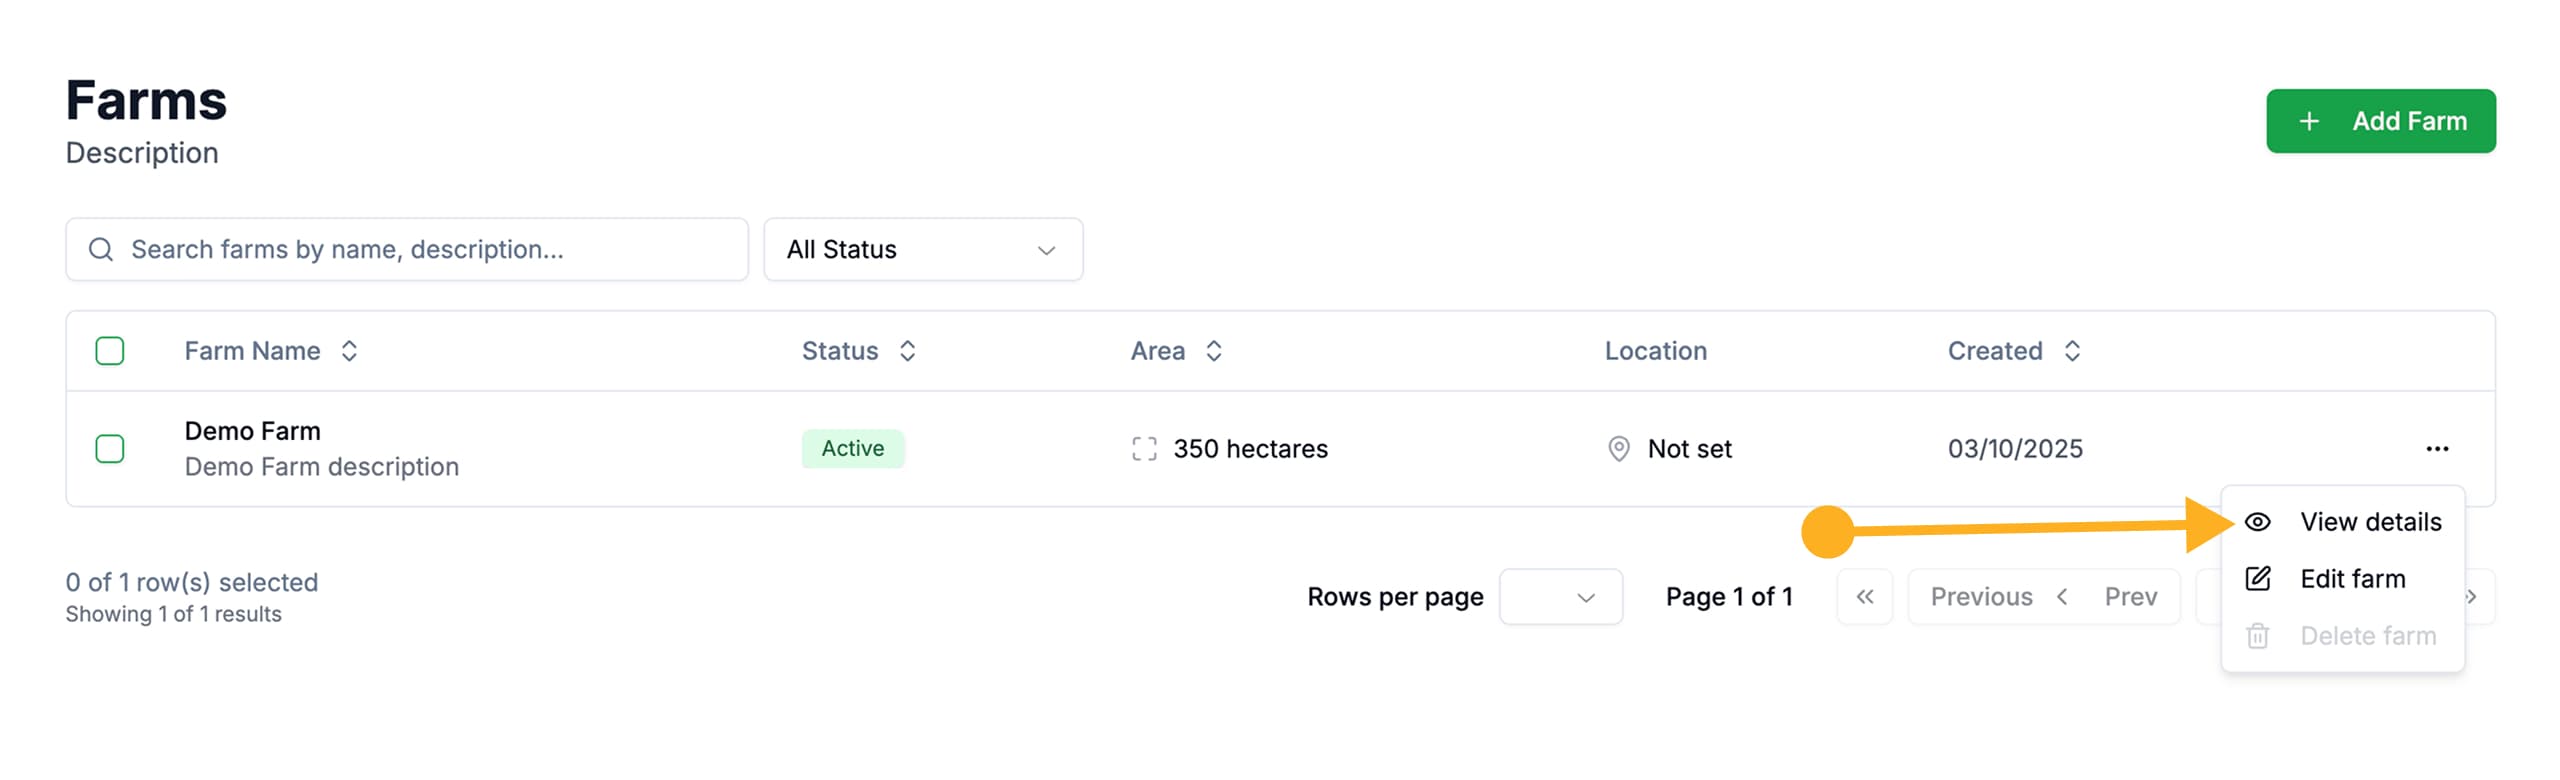Screen dimensions: 2560x780
Task: Click the Add Farm button
Action: (2380, 121)
